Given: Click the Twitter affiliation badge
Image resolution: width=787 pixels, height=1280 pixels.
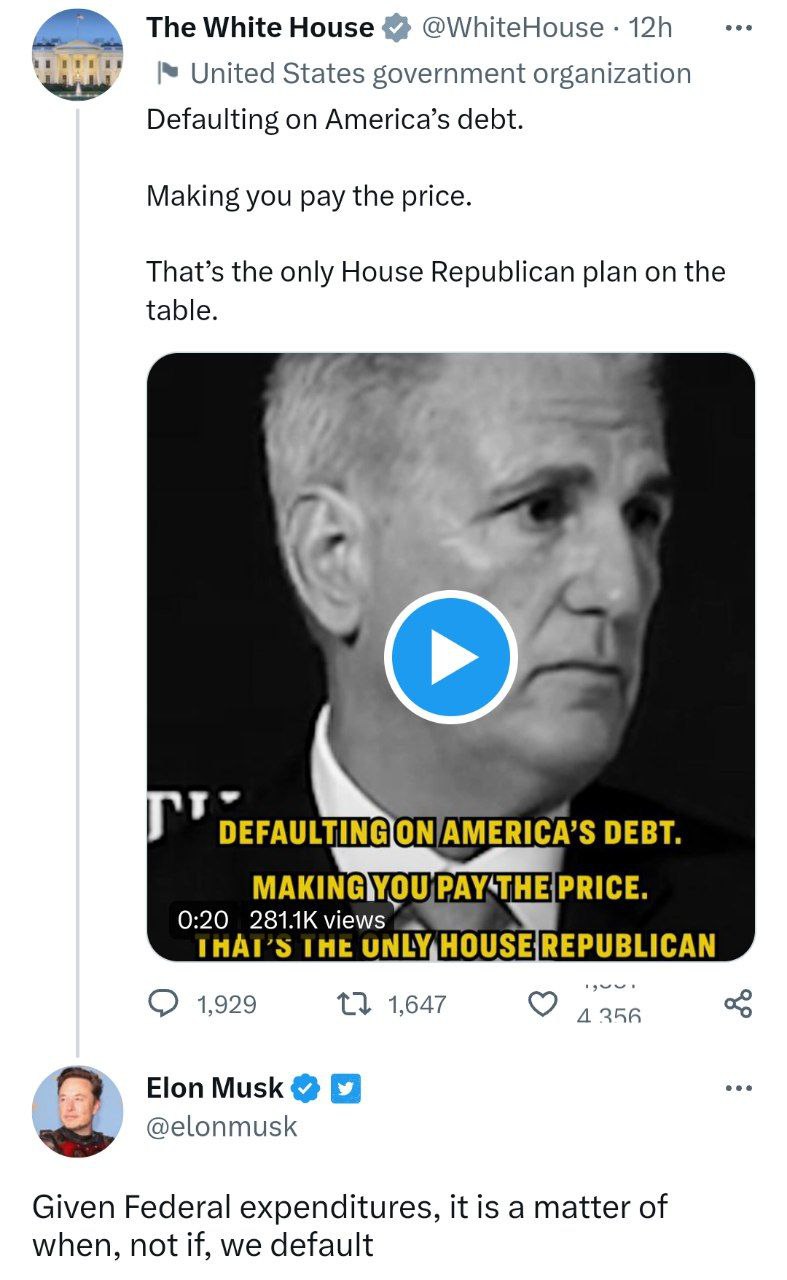Looking at the screenshot, I should click(x=345, y=1087).
